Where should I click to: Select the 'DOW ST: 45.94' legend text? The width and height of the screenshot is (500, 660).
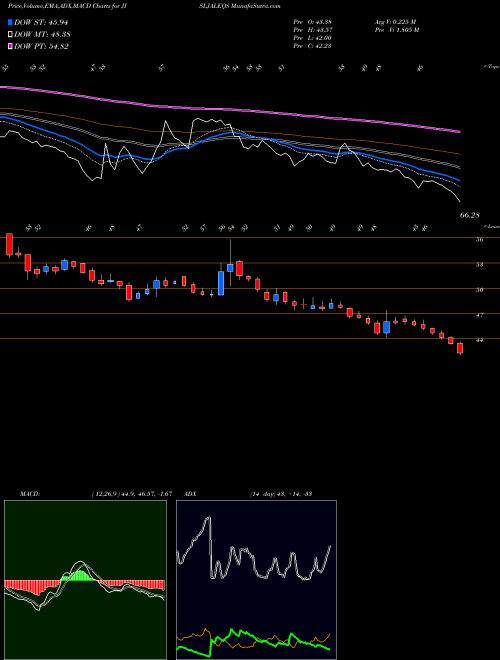(x=41, y=22)
